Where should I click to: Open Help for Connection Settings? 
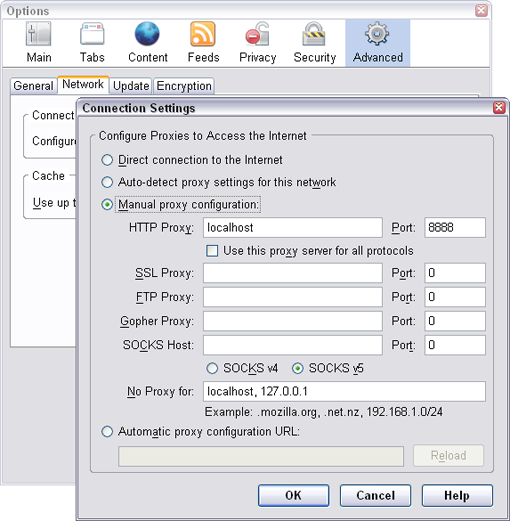[457, 495]
